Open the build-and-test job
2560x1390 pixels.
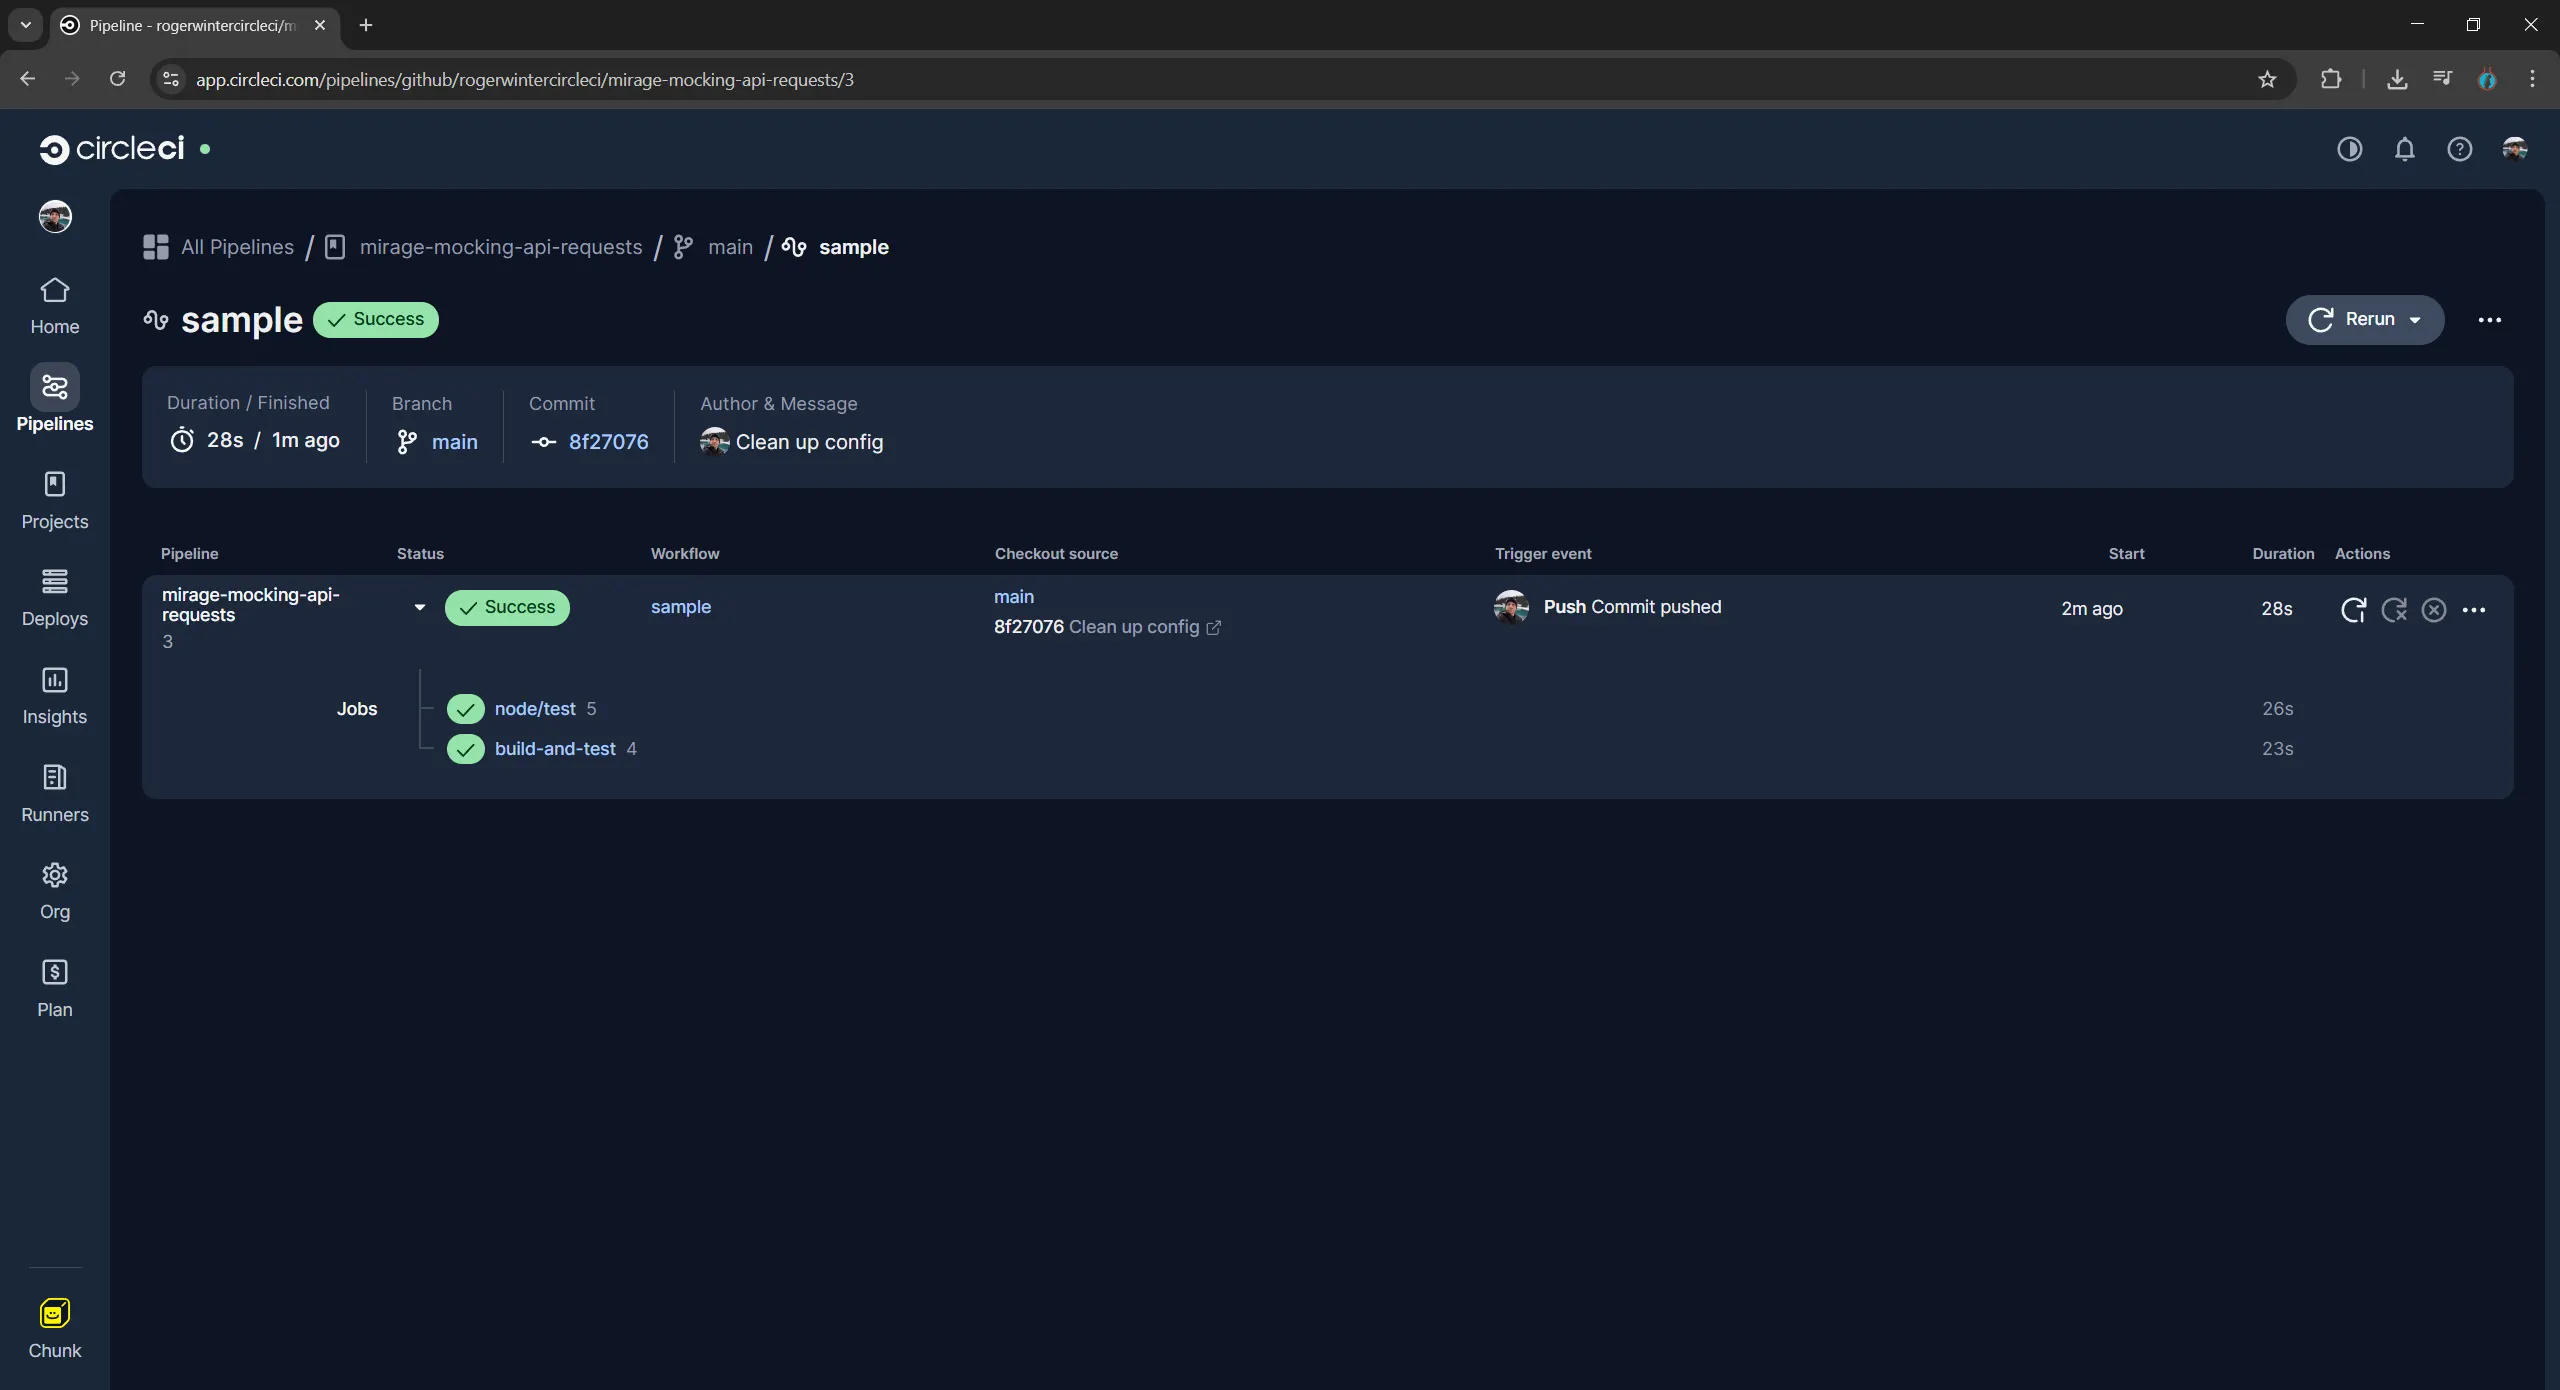555,748
